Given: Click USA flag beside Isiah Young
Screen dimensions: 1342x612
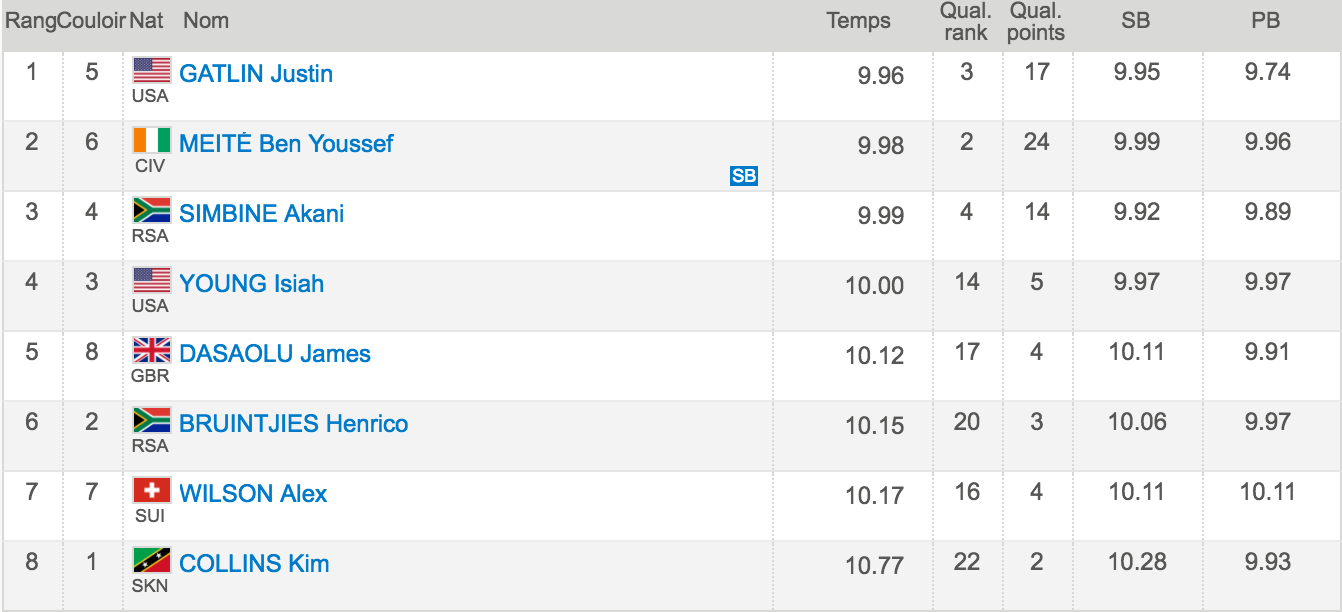Looking at the screenshot, I should 152,280.
